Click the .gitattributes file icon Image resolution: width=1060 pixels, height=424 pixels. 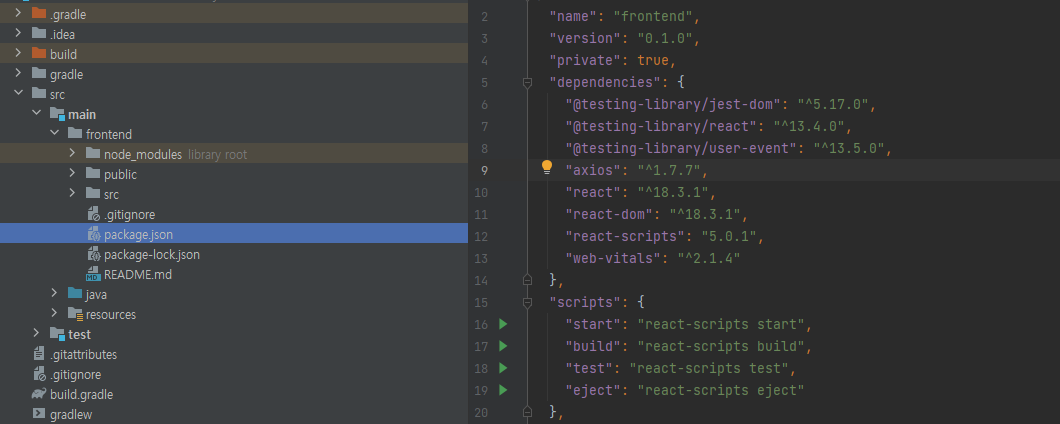(39, 354)
